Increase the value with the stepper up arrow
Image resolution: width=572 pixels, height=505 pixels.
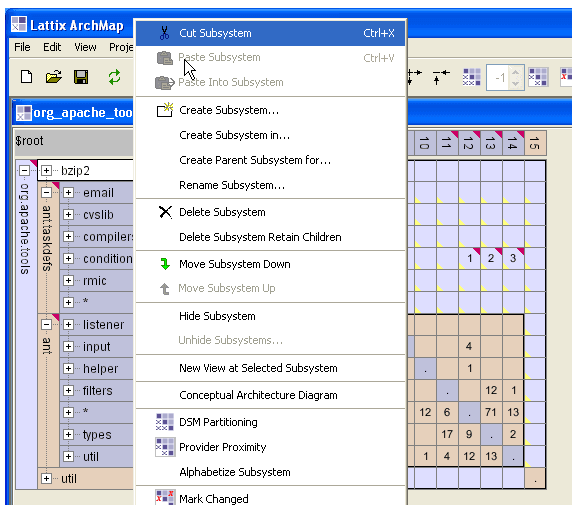(x=515, y=72)
